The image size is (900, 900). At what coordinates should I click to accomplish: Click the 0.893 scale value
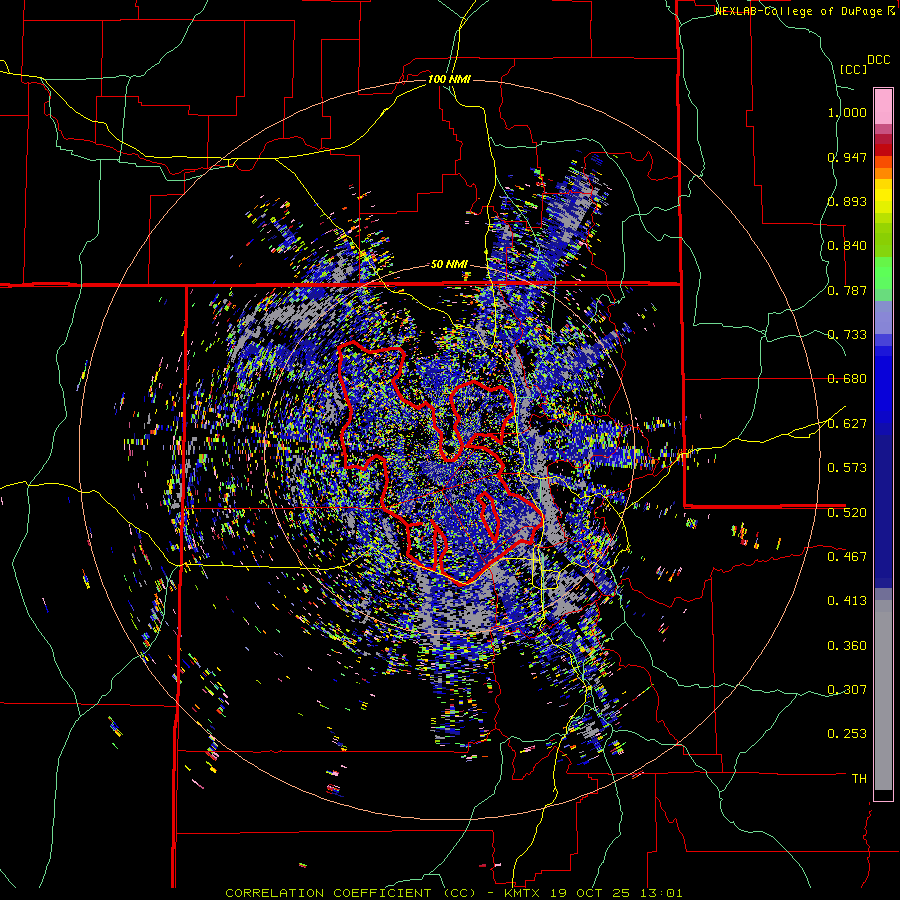coord(847,201)
